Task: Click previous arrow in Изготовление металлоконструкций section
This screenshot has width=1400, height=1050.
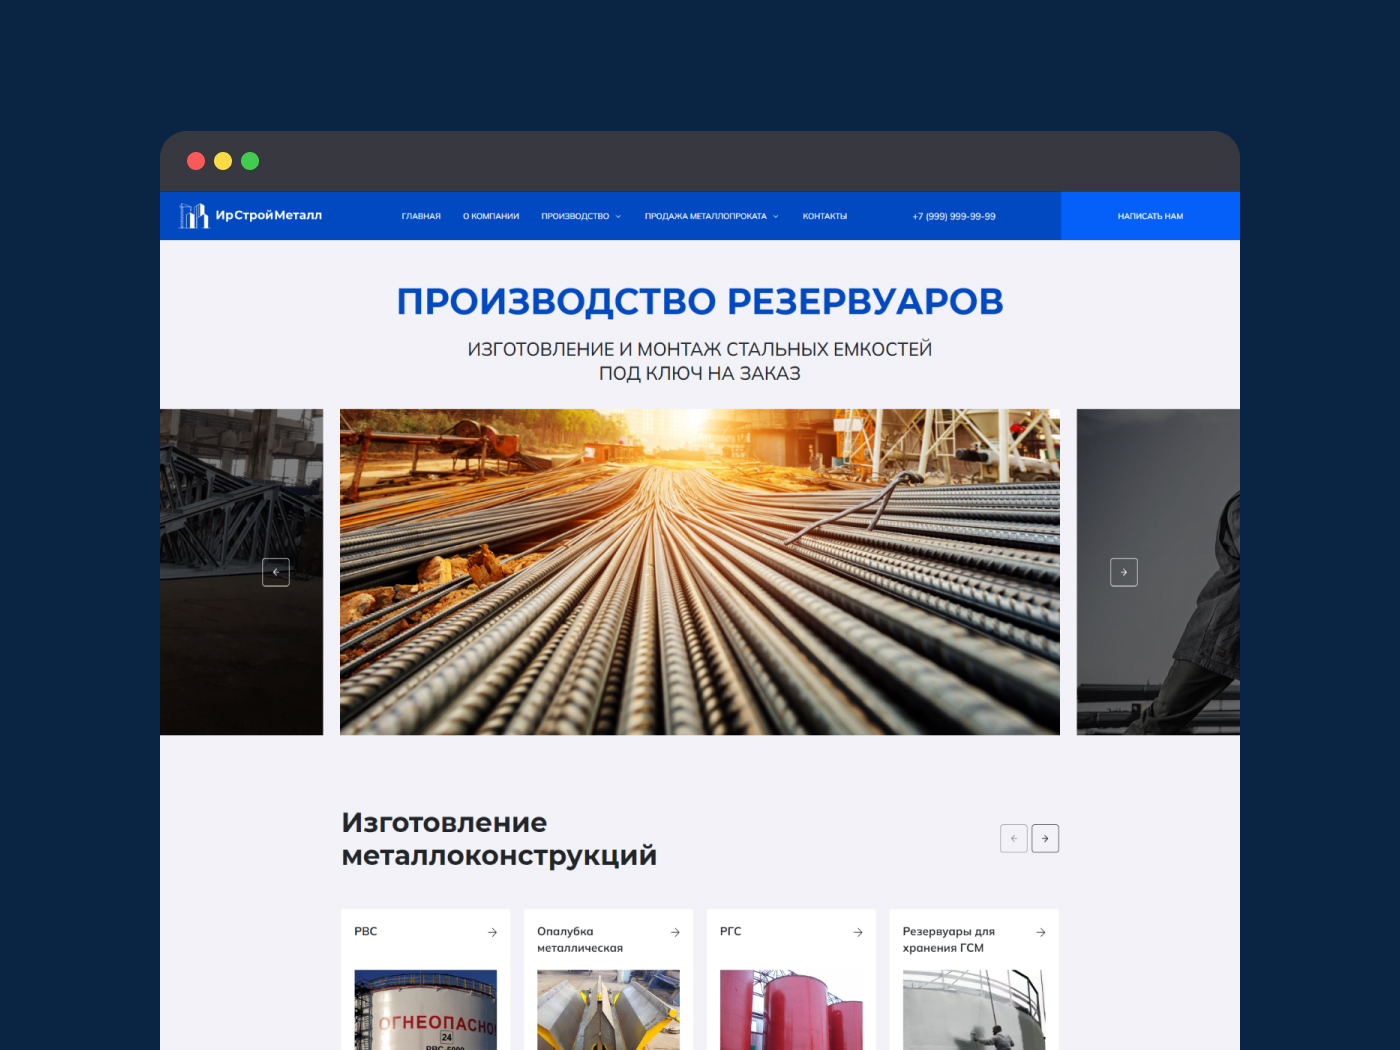Action: pos(1014,838)
